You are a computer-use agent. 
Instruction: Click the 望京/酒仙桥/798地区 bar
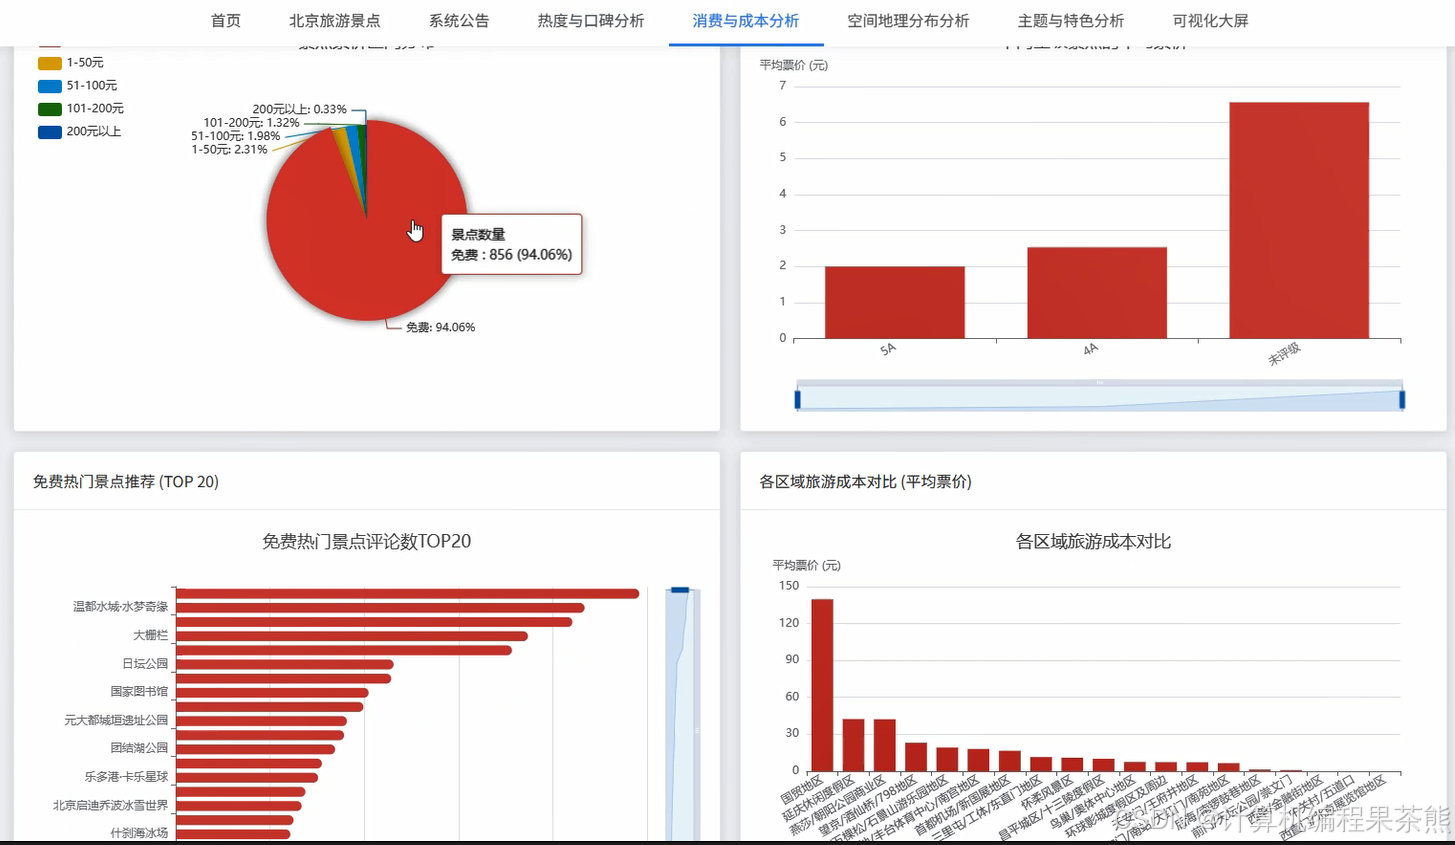pos(916,757)
